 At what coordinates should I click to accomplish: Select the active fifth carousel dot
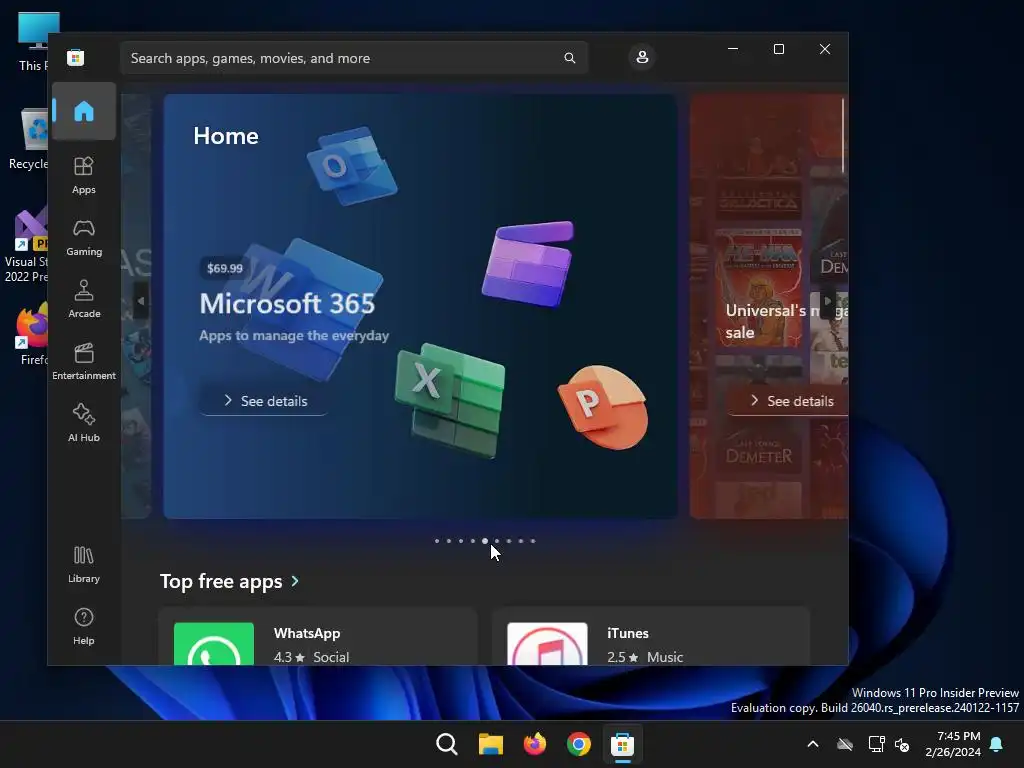485,541
